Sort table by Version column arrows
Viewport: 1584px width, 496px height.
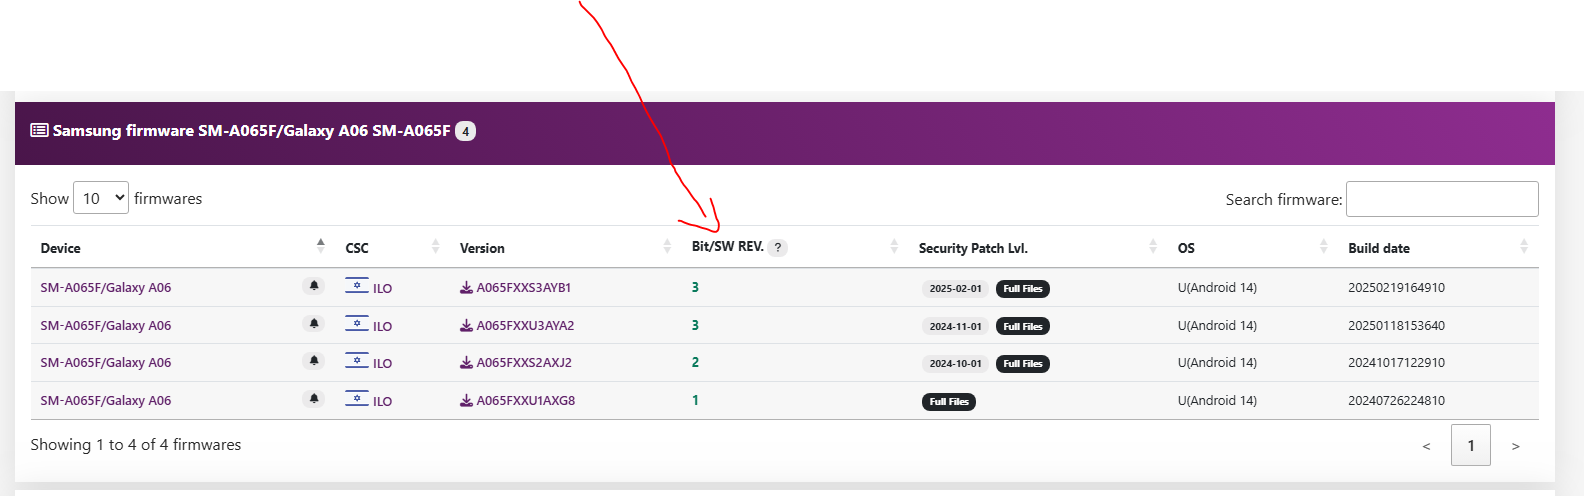coord(667,246)
